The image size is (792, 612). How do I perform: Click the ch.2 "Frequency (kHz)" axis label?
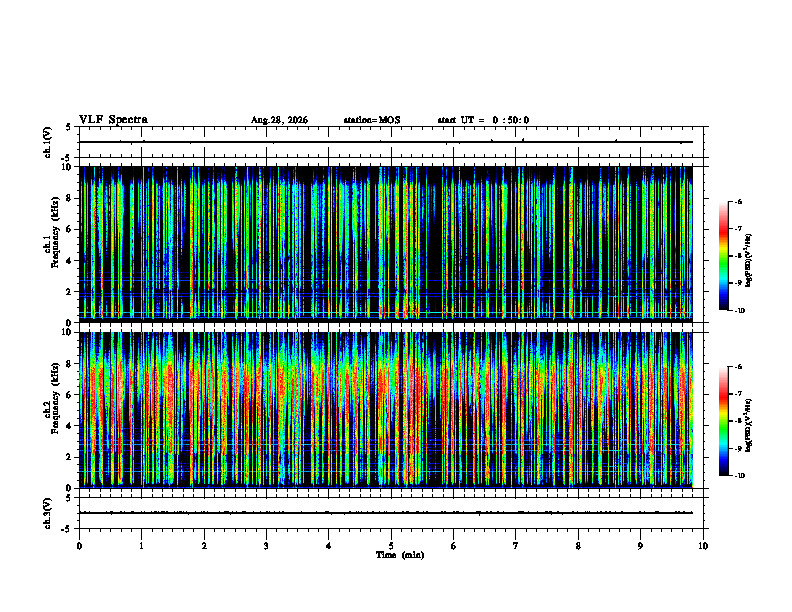click(55, 405)
